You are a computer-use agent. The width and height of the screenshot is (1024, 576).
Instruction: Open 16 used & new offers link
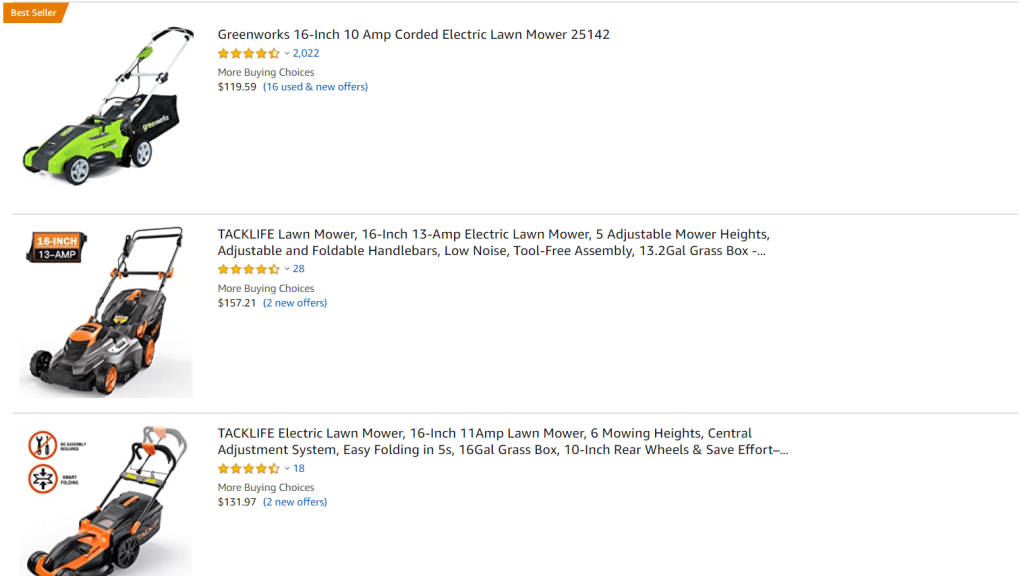point(315,87)
